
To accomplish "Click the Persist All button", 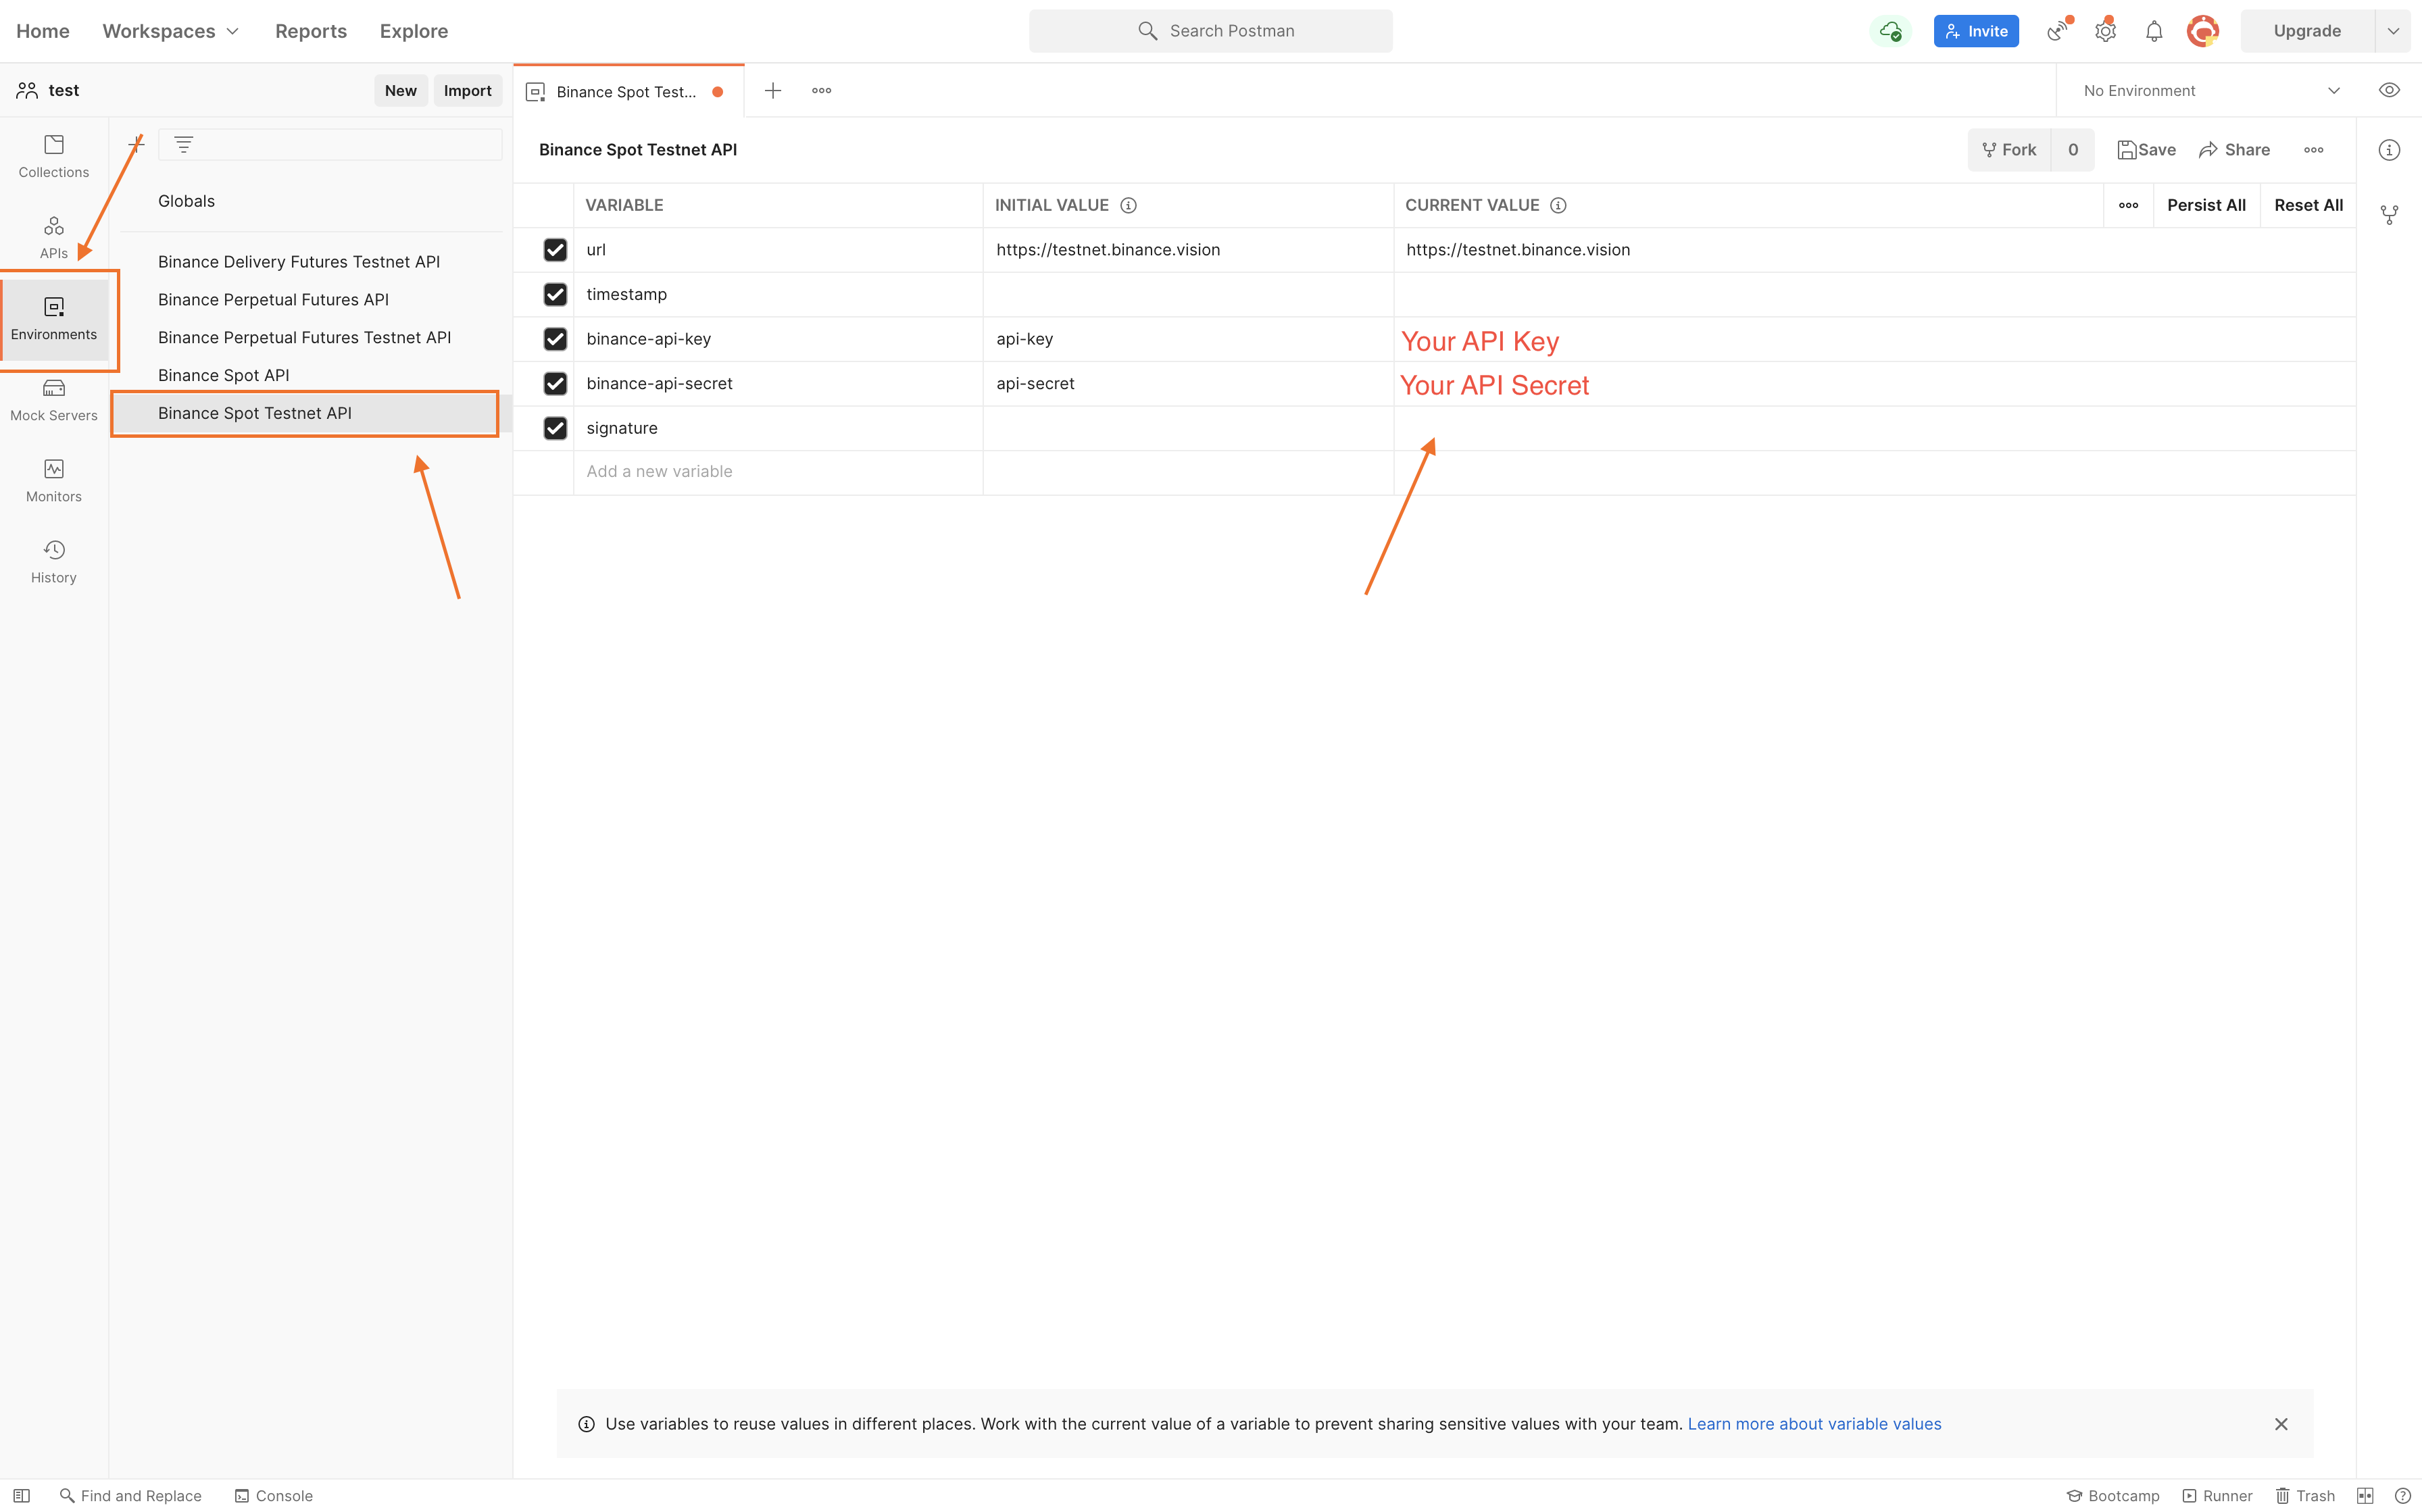I will click(2206, 205).
